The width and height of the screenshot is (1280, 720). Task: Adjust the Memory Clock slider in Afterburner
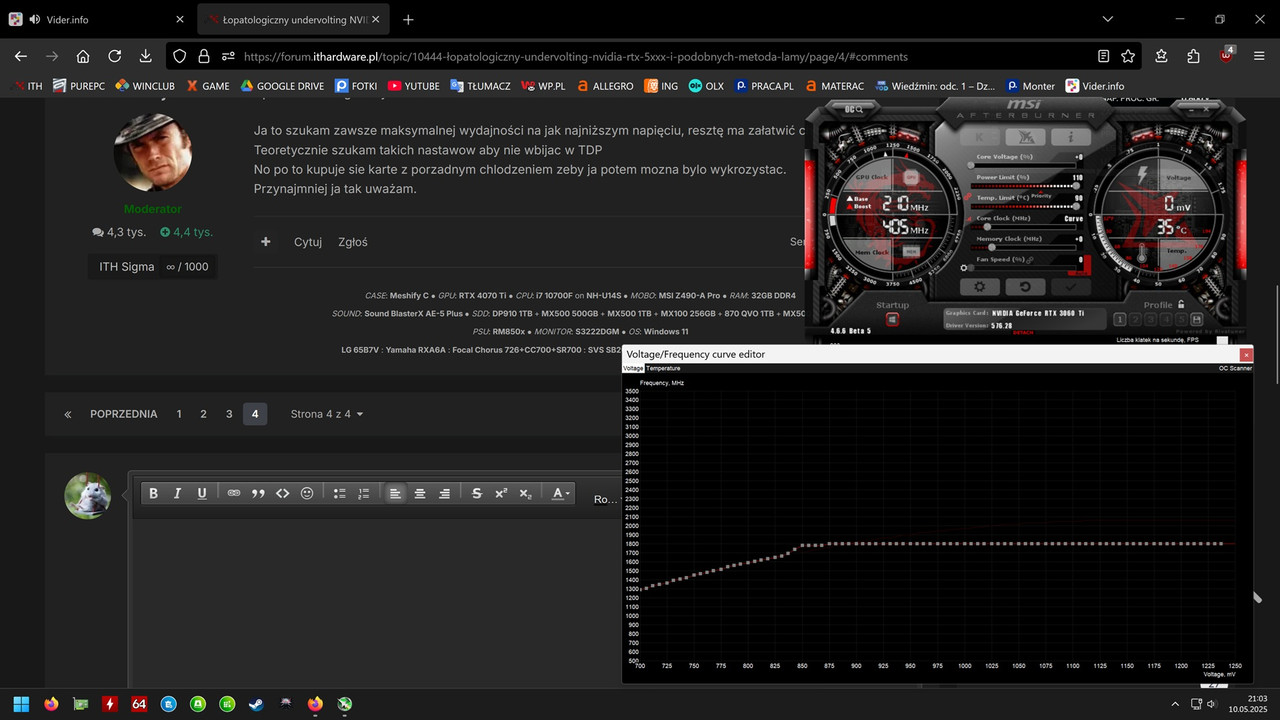pyautogui.click(x=1022, y=247)
